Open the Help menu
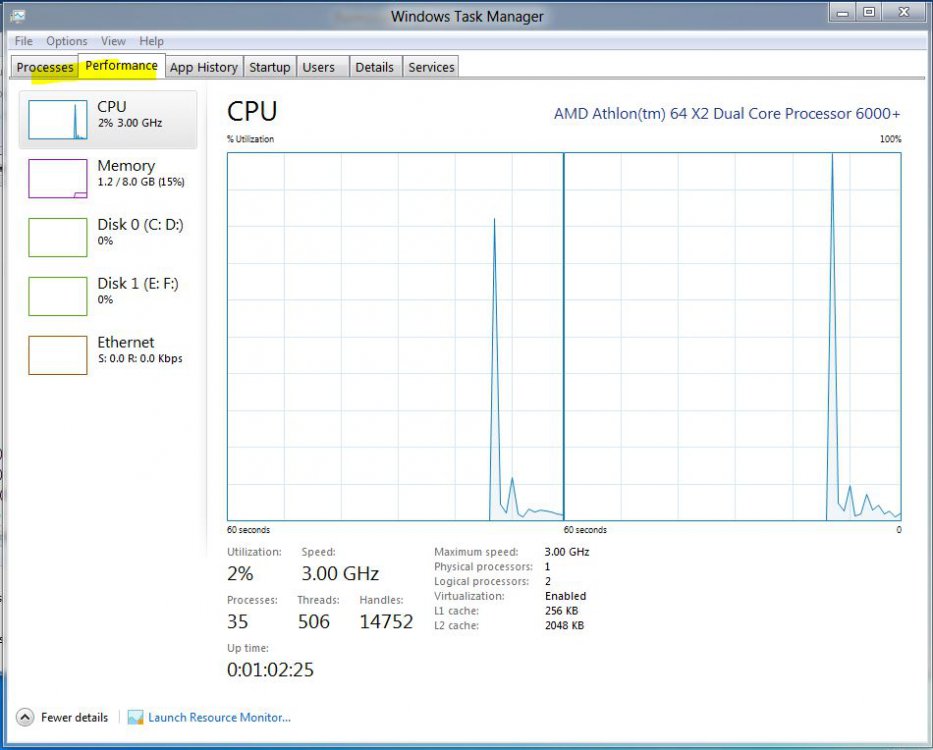This screenshot has height=750, width=933. pyautogui.click(x=152, y=41)
